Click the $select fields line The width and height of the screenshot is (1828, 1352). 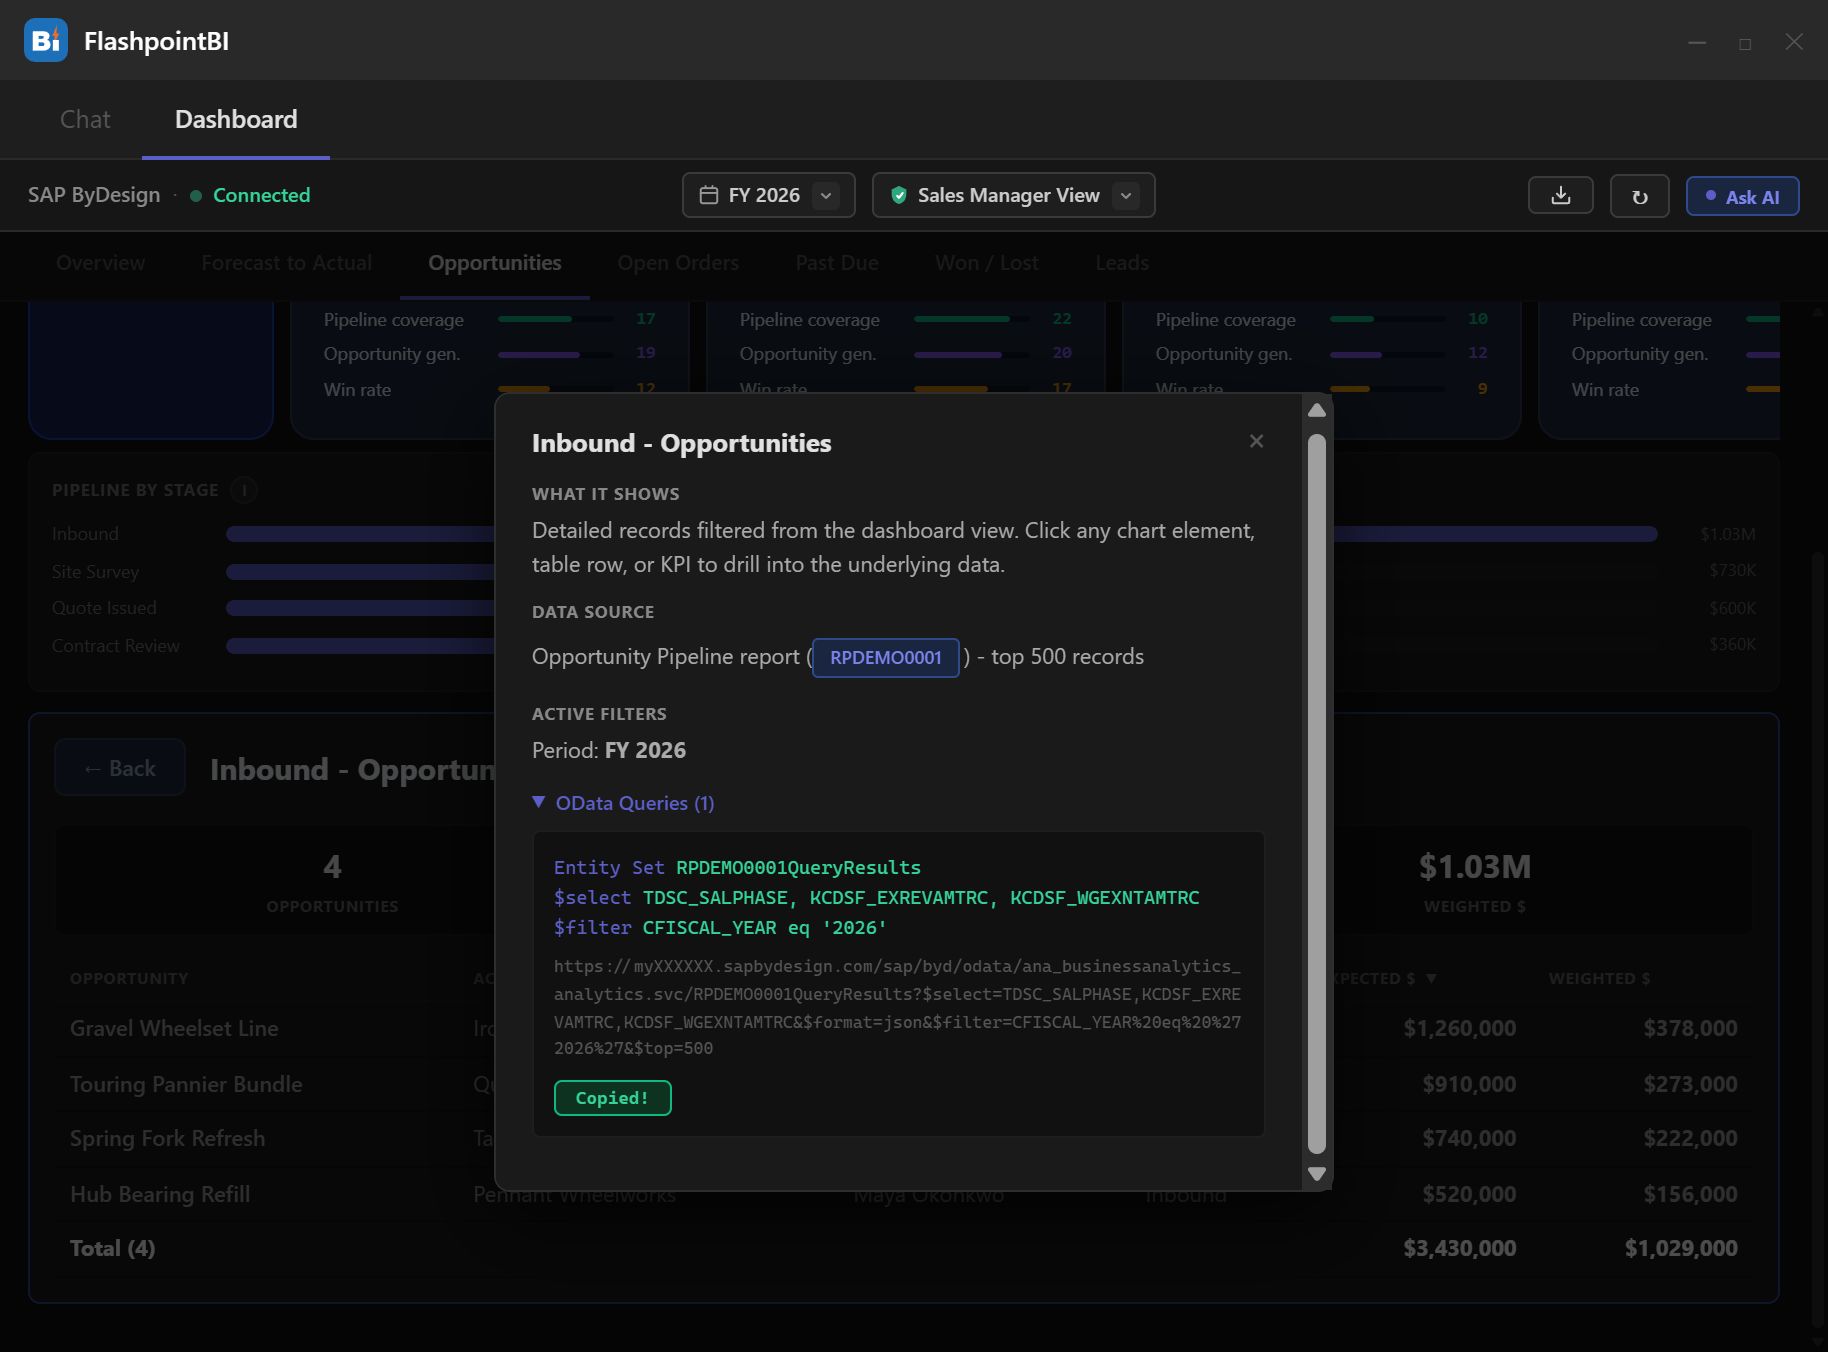click(x=876, y=898)
